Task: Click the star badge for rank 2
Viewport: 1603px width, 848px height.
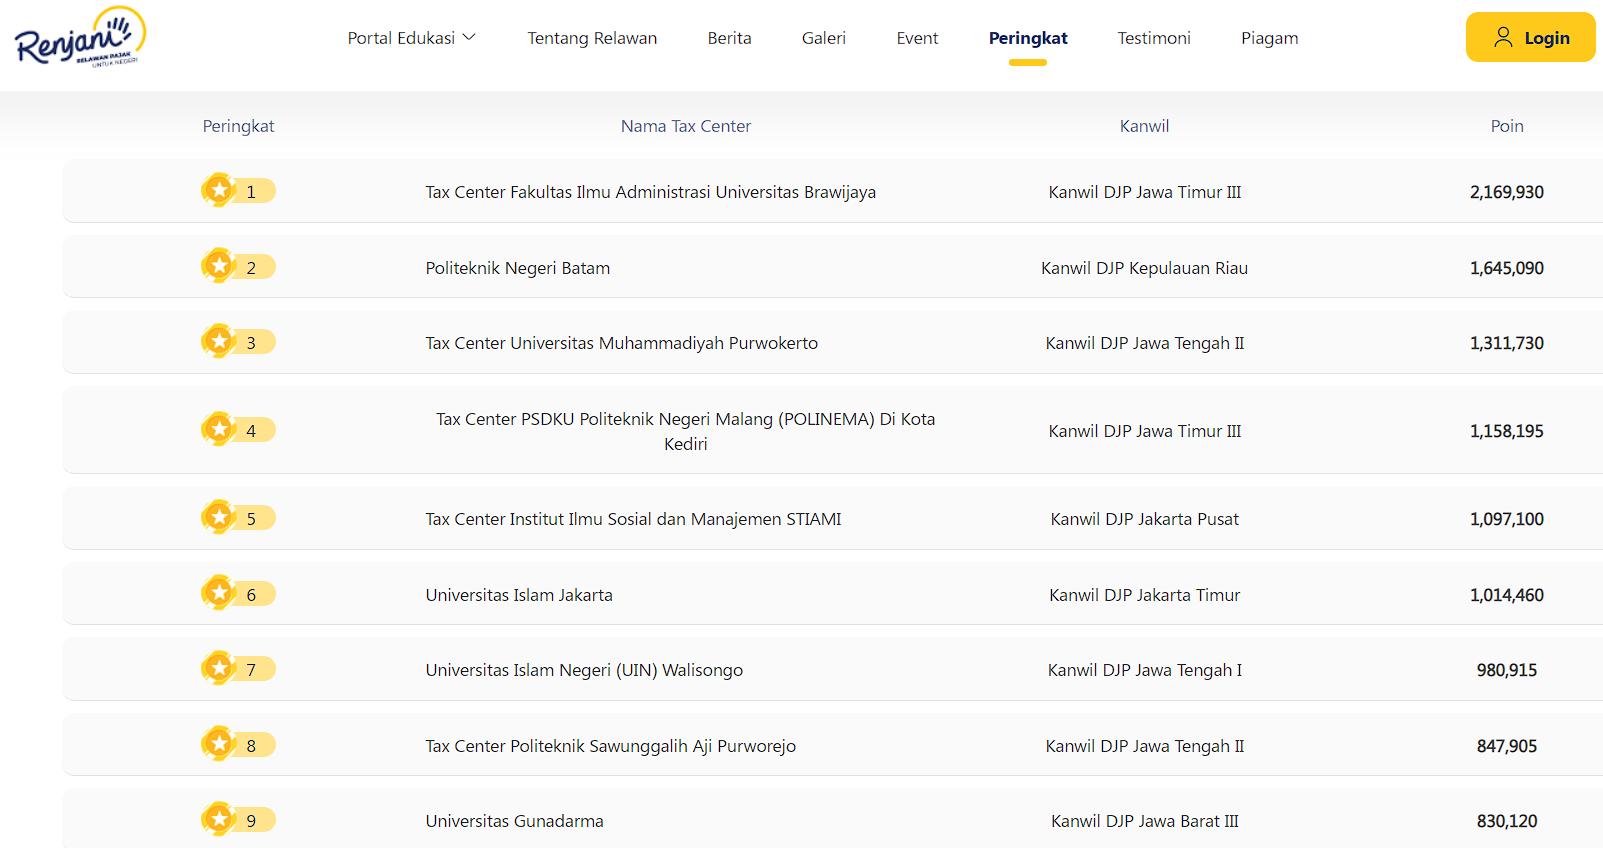Action: pos(219,266)
